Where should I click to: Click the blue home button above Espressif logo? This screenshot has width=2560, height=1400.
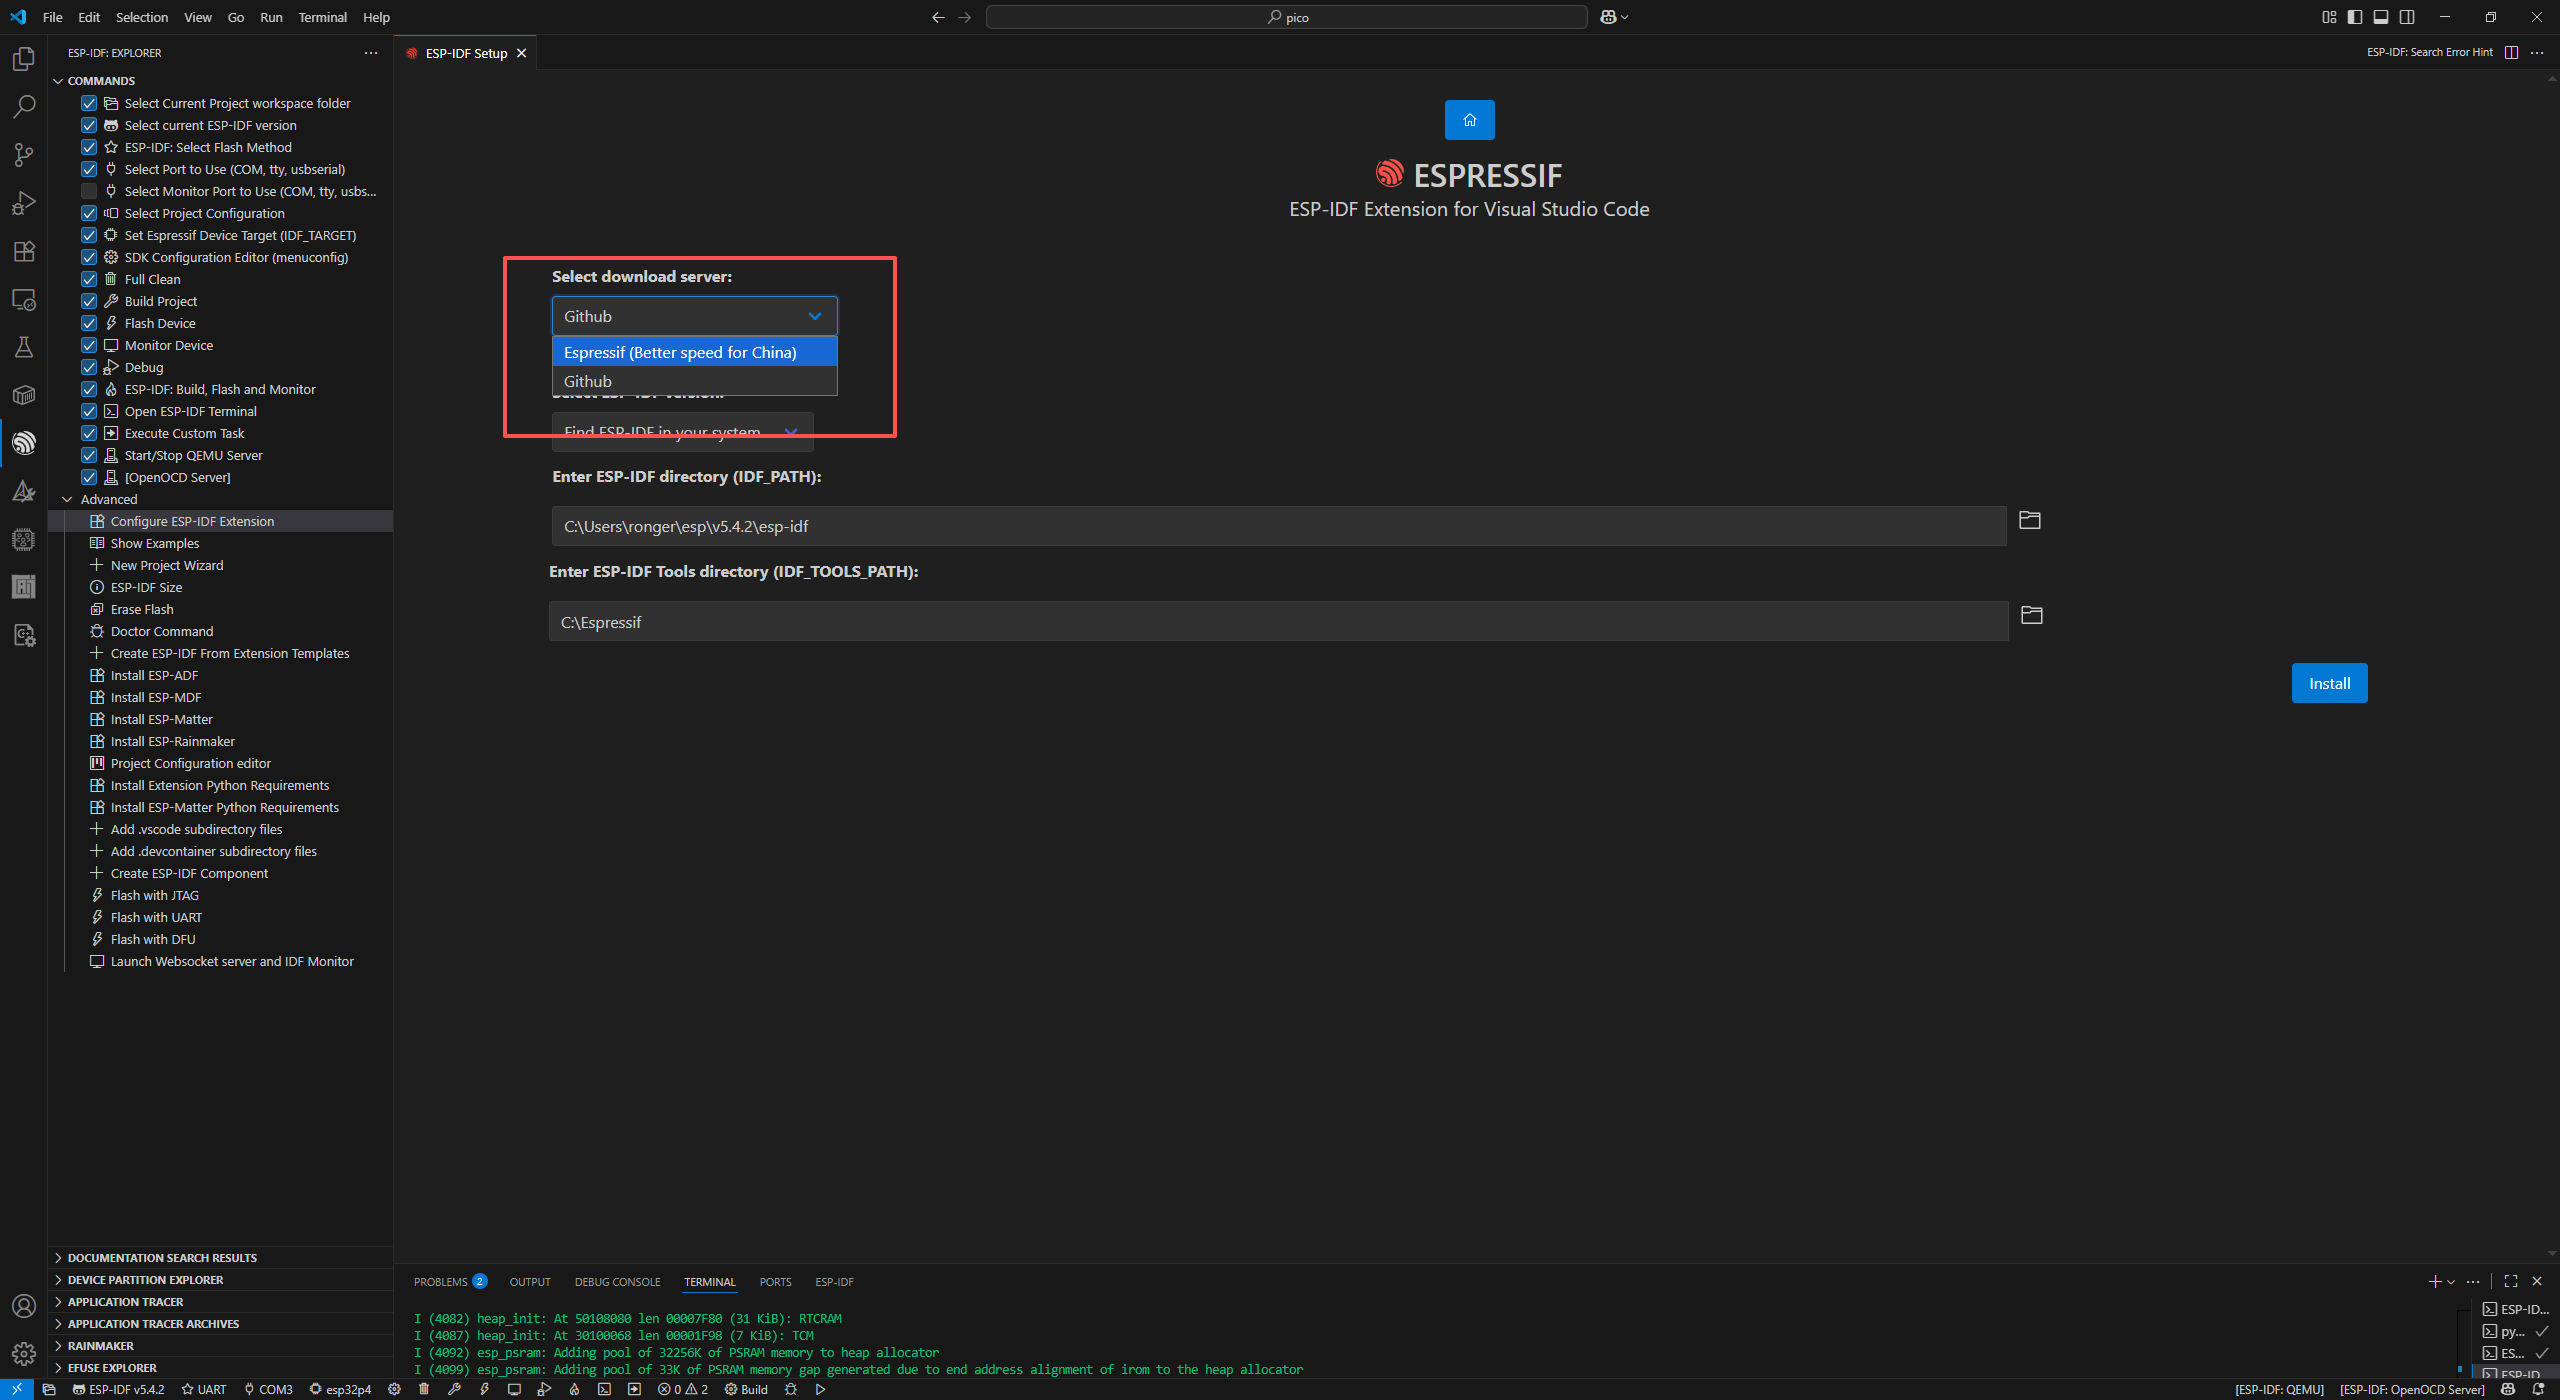click(1469, 120)
